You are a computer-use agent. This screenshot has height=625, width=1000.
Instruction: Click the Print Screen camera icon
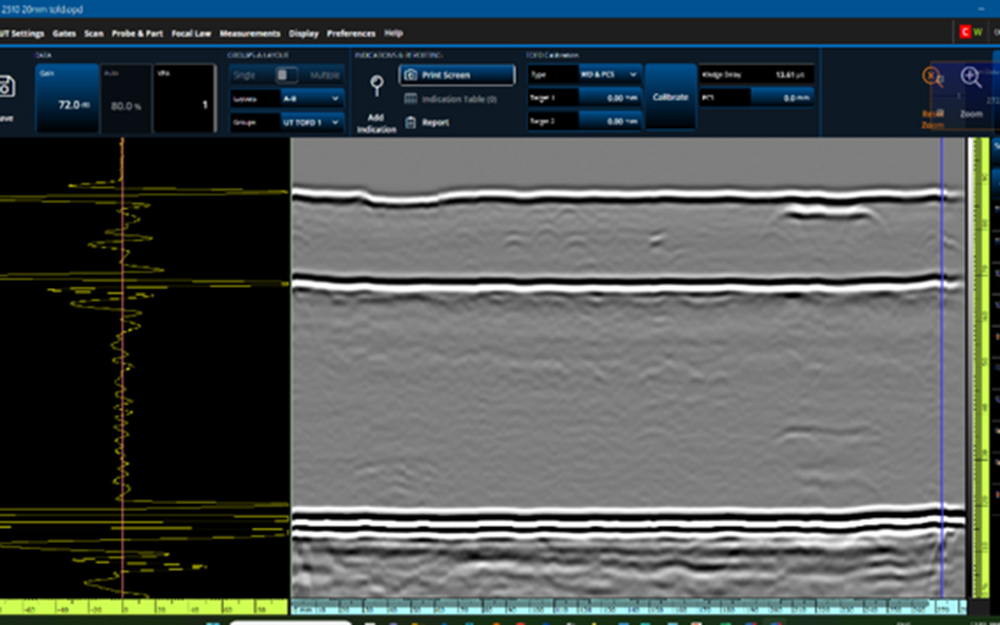tap(410, 75)
